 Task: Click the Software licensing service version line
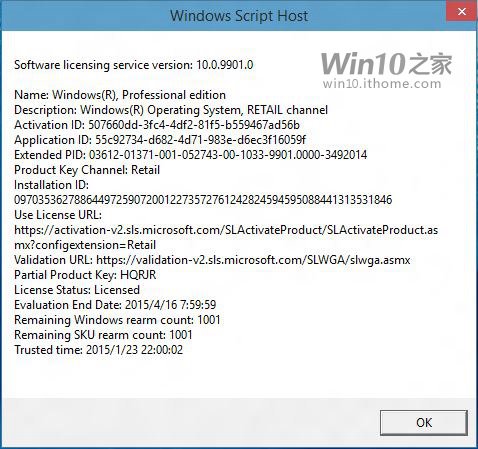coord(134,65)
